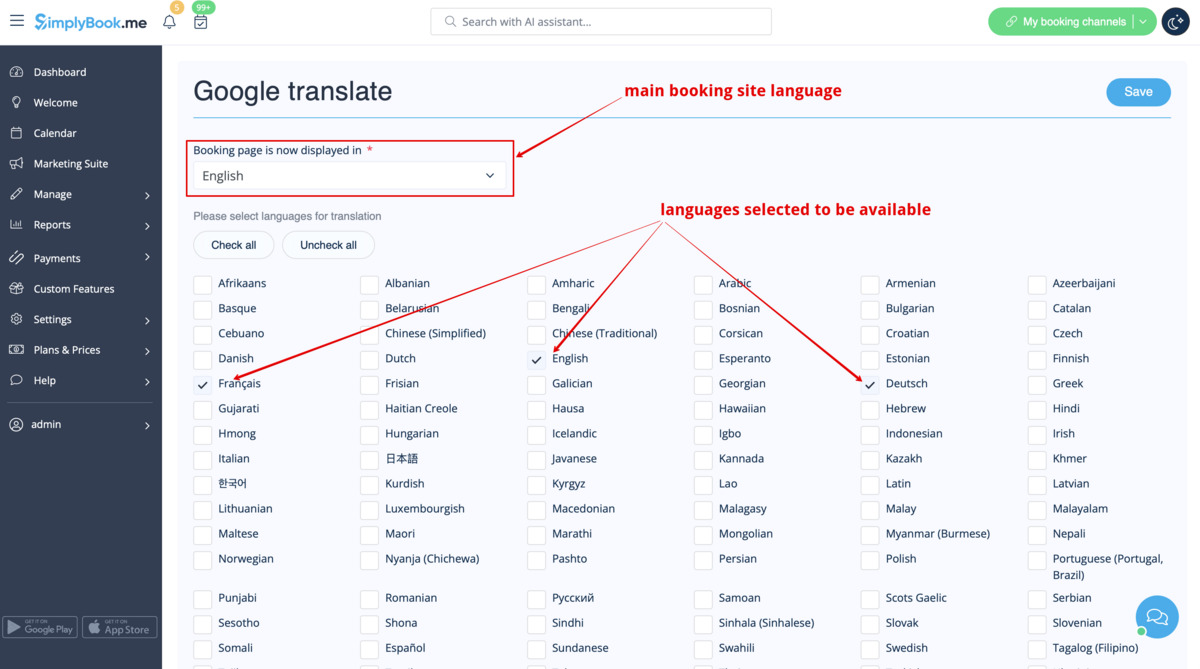Click the Dashboard sidebar icon
Image resolution: width=1200 pixels, height=669 pixels.
(x=16, y=72)
